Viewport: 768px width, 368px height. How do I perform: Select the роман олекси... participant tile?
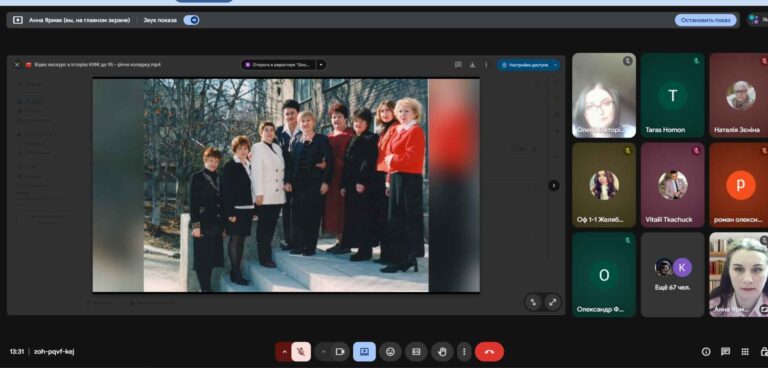pos(739,185)
